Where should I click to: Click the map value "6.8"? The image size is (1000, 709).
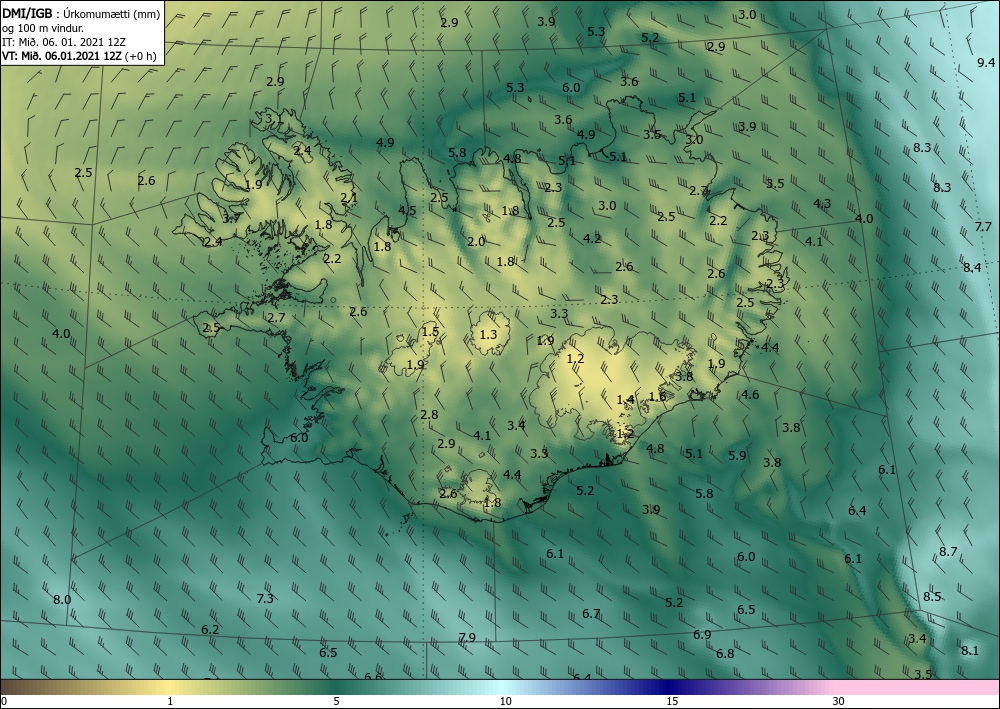pyautogui.click(x=725, y=654)
